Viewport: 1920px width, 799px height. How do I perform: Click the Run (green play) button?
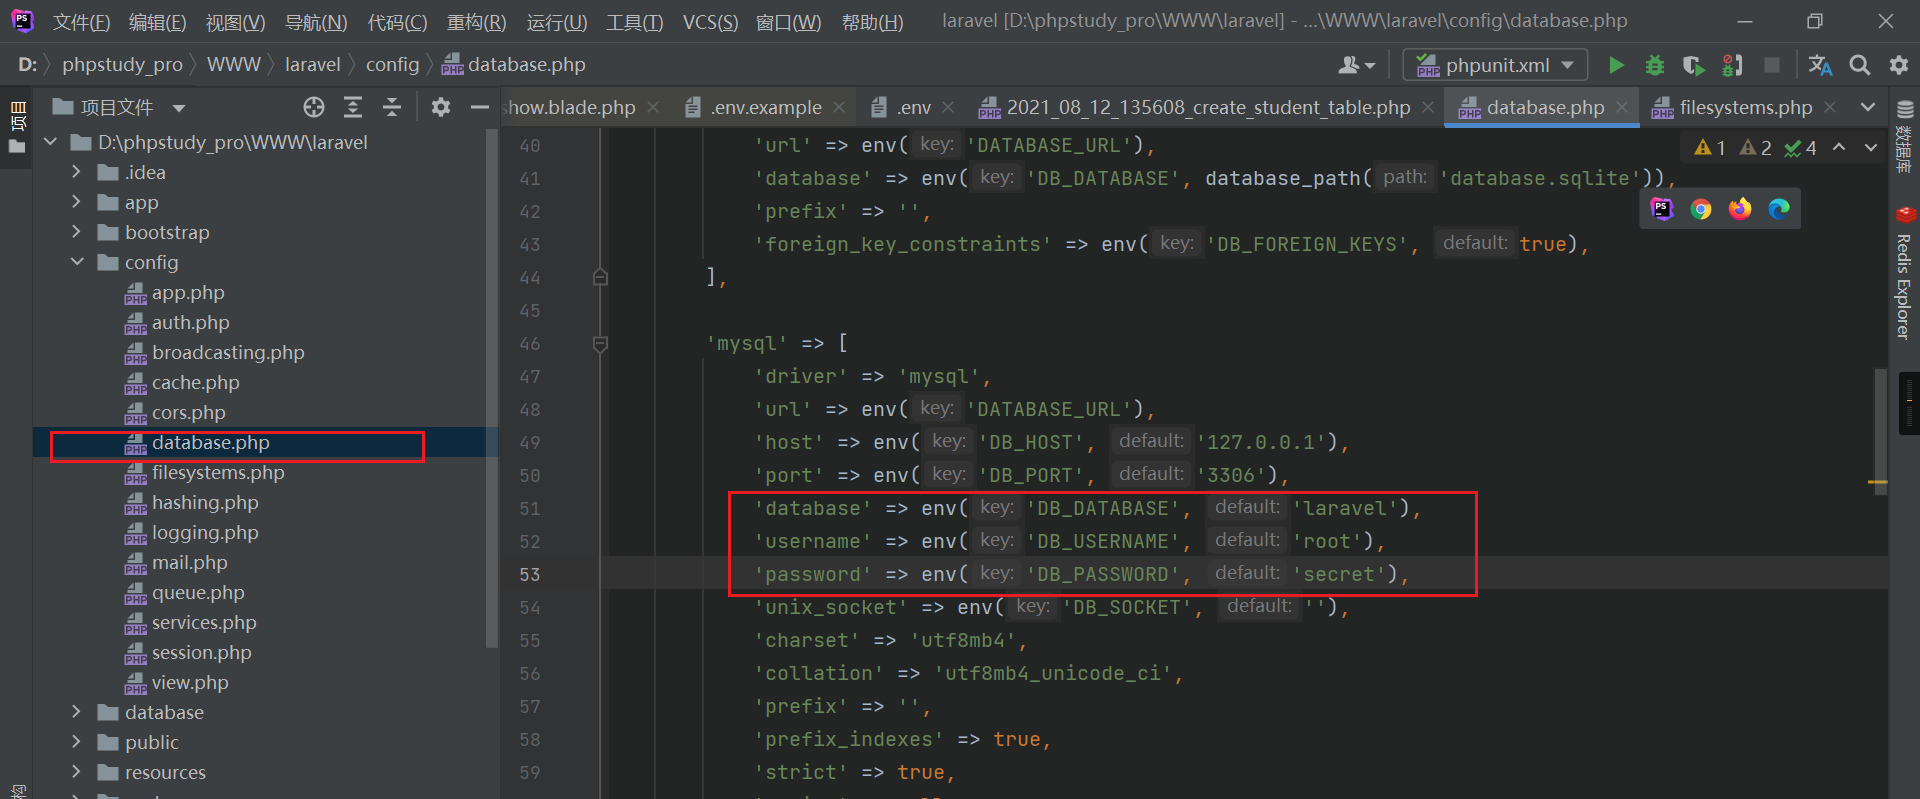tap(1616, 65)
